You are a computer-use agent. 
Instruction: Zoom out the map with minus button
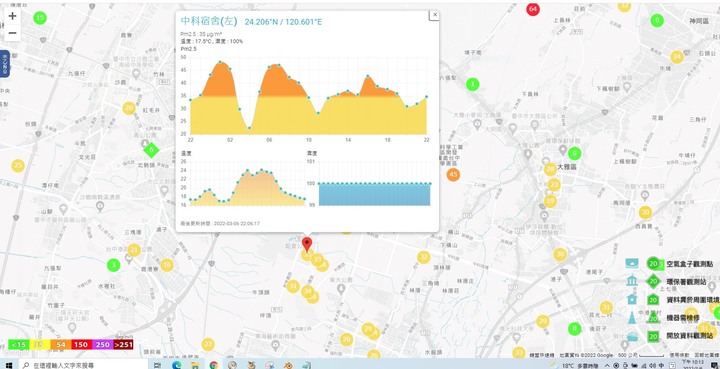(12, 33)
